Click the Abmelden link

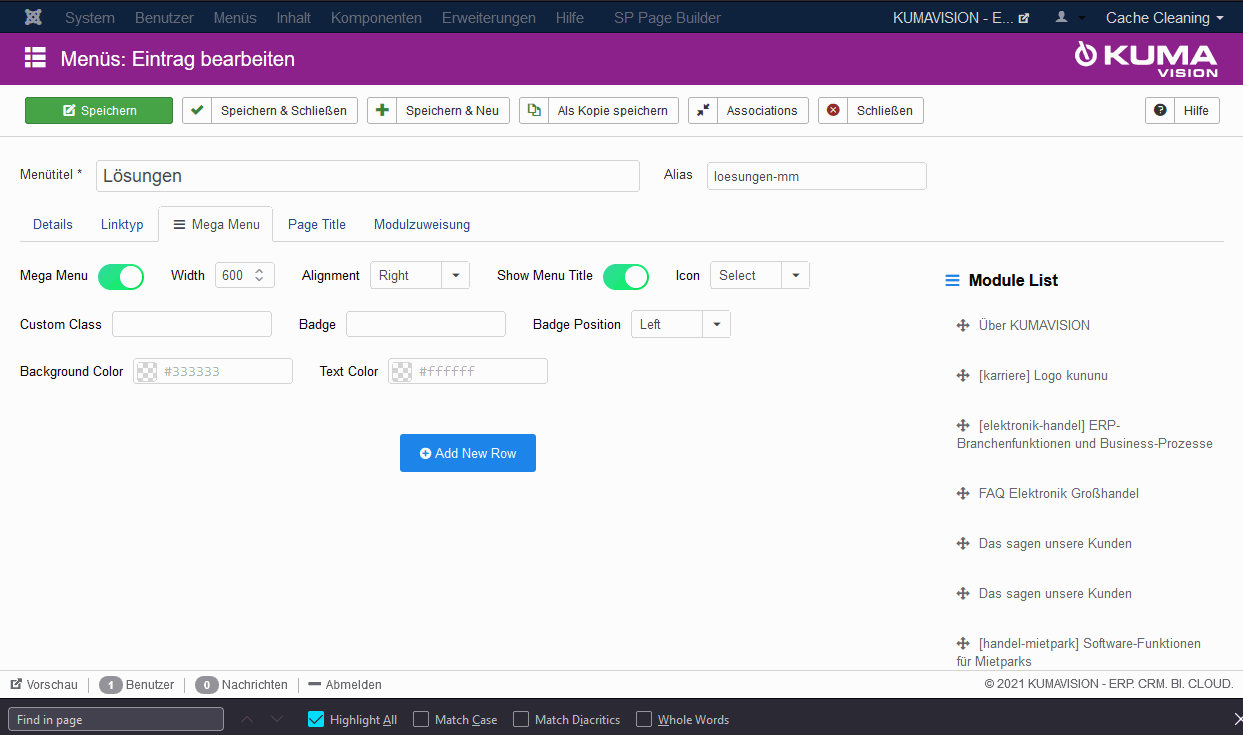(x=345, y=685)
